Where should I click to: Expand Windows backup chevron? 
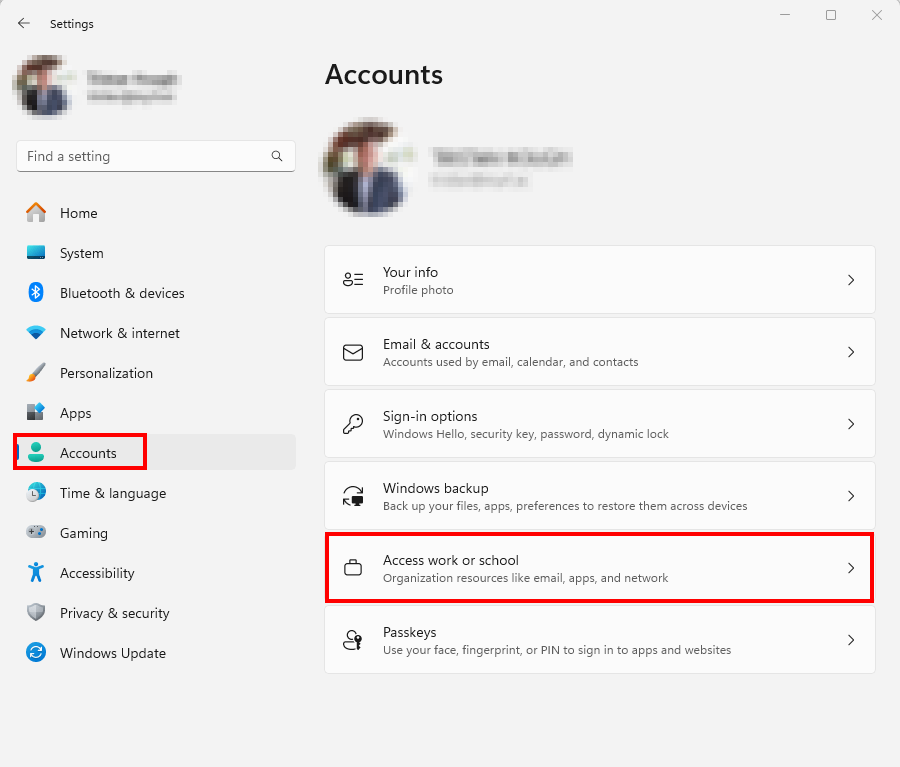pos(851,496)
